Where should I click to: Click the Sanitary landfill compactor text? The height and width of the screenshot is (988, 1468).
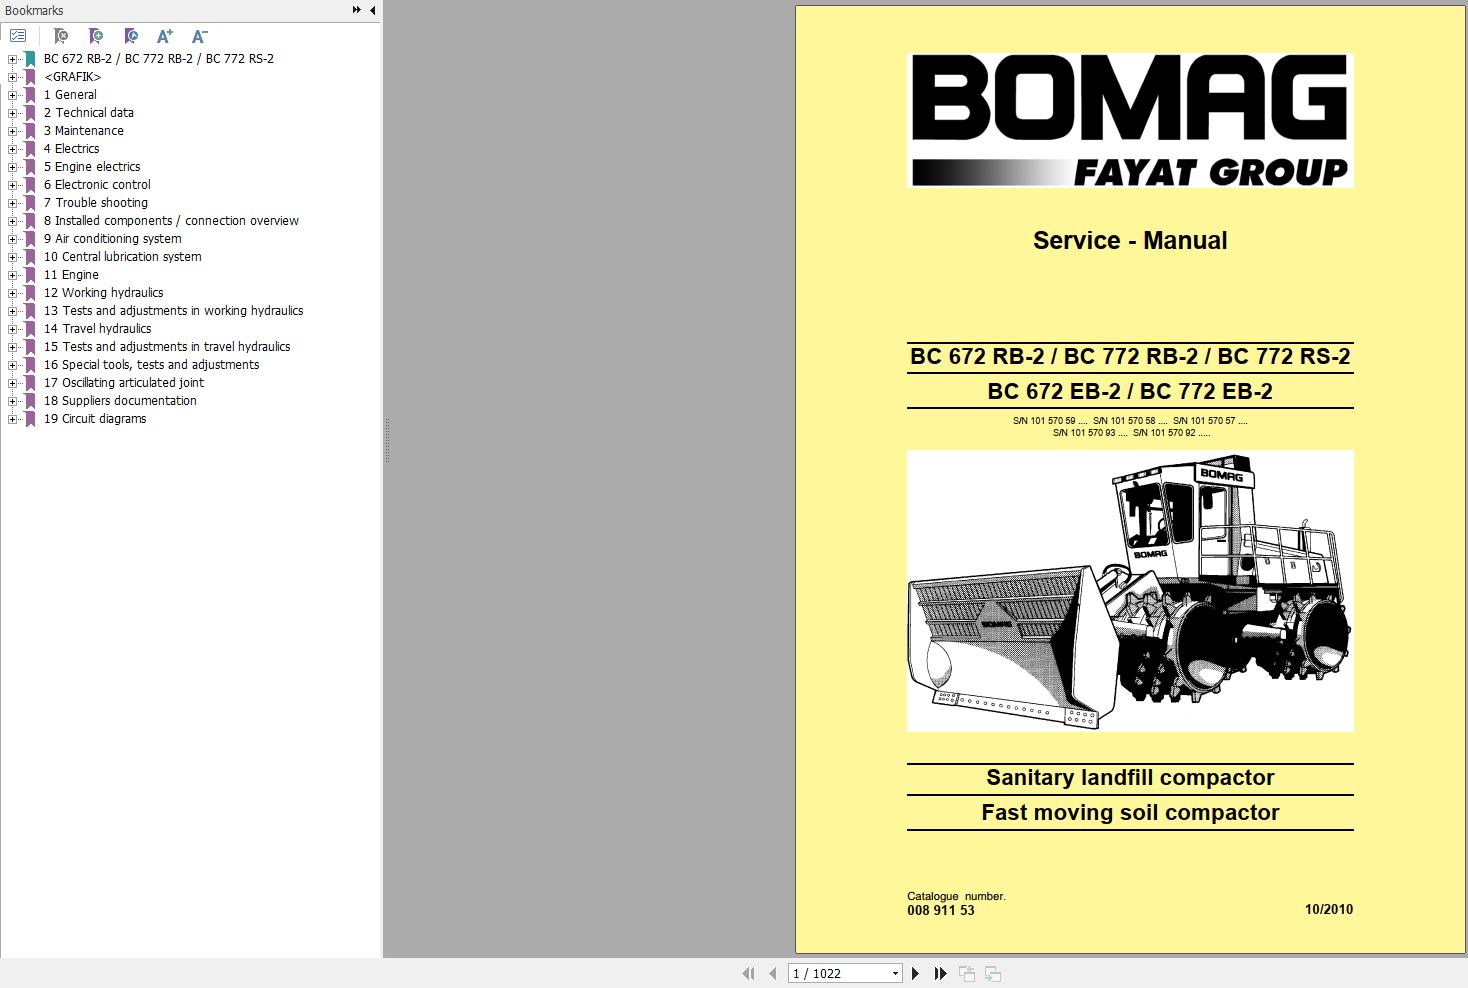coord(1130,778)
